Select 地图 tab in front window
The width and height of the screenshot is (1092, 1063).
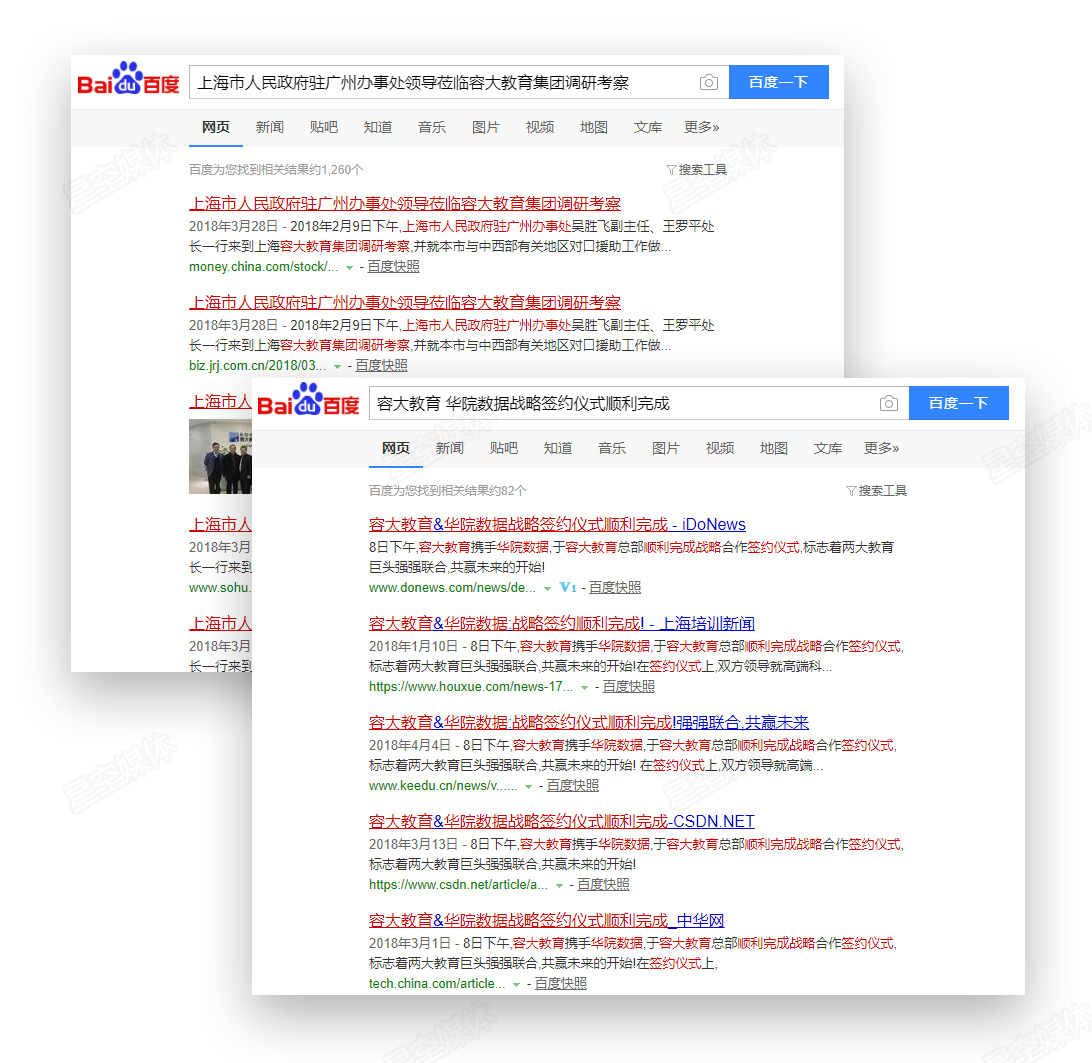[774, 448]
